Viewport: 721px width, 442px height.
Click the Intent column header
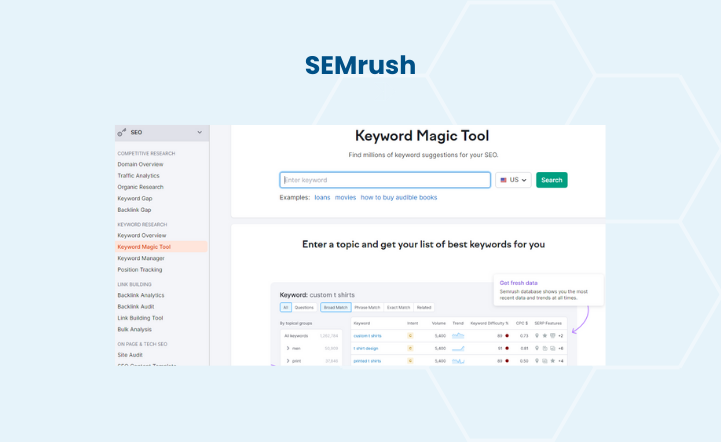(x=412, y=323)
